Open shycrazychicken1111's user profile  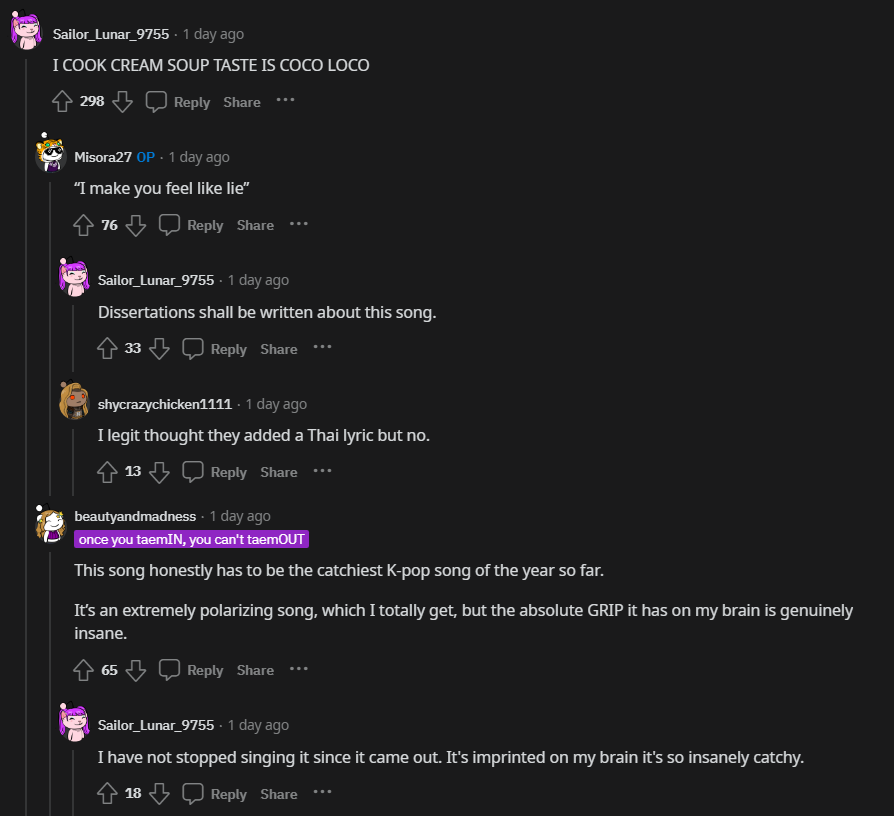click(x=164, y=404)
